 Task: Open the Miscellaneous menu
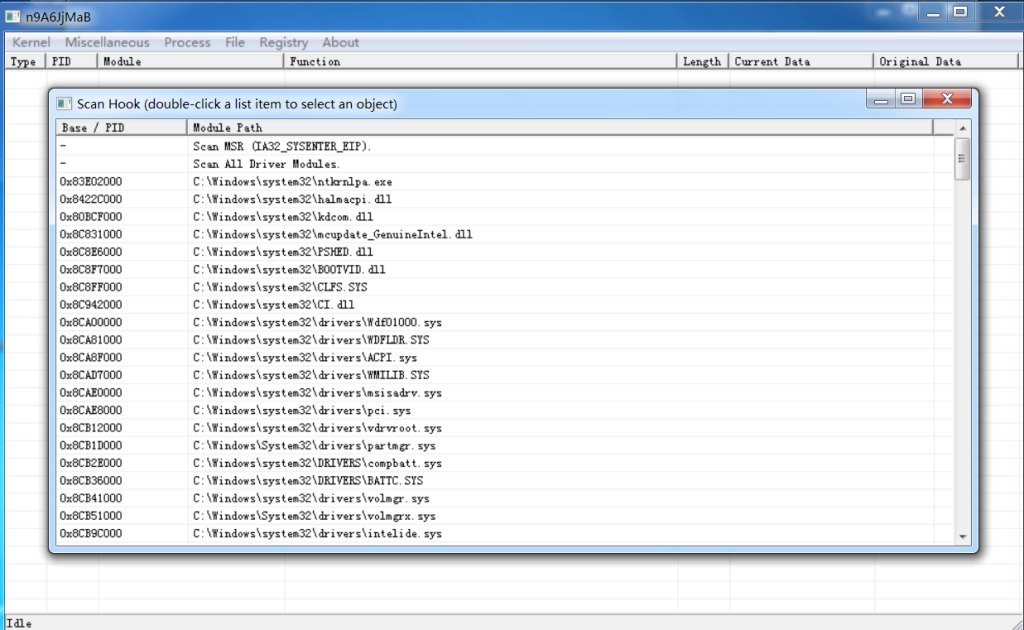click(106, 42)
